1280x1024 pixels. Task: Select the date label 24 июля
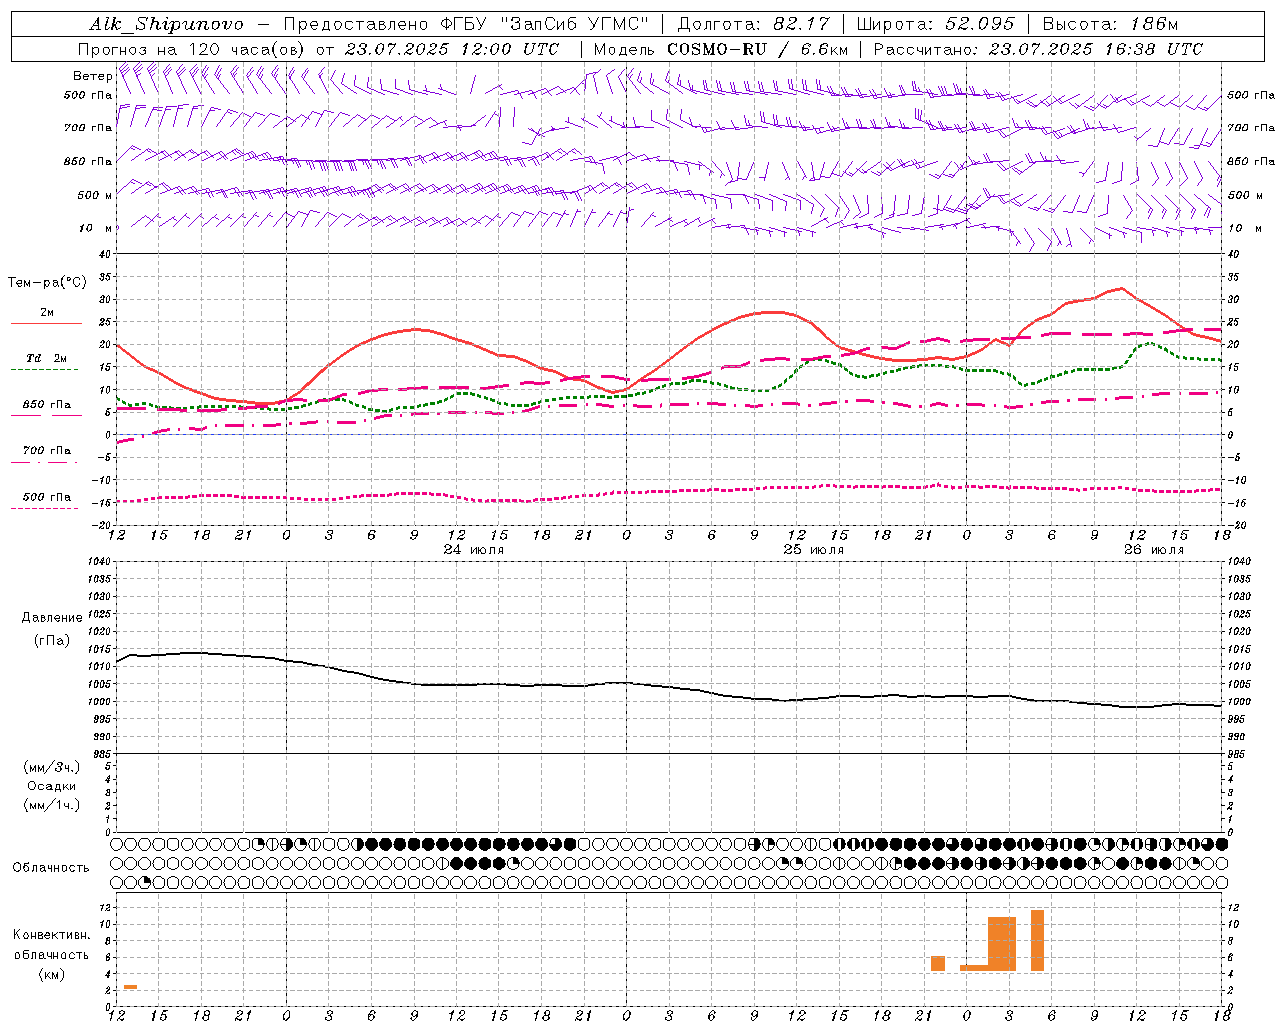tap(474, 550)
